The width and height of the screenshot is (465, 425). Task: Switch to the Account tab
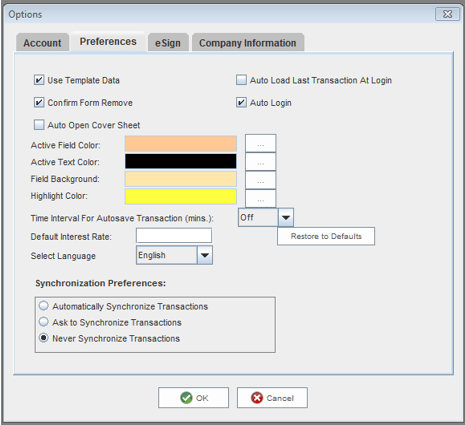pos(42,42)
